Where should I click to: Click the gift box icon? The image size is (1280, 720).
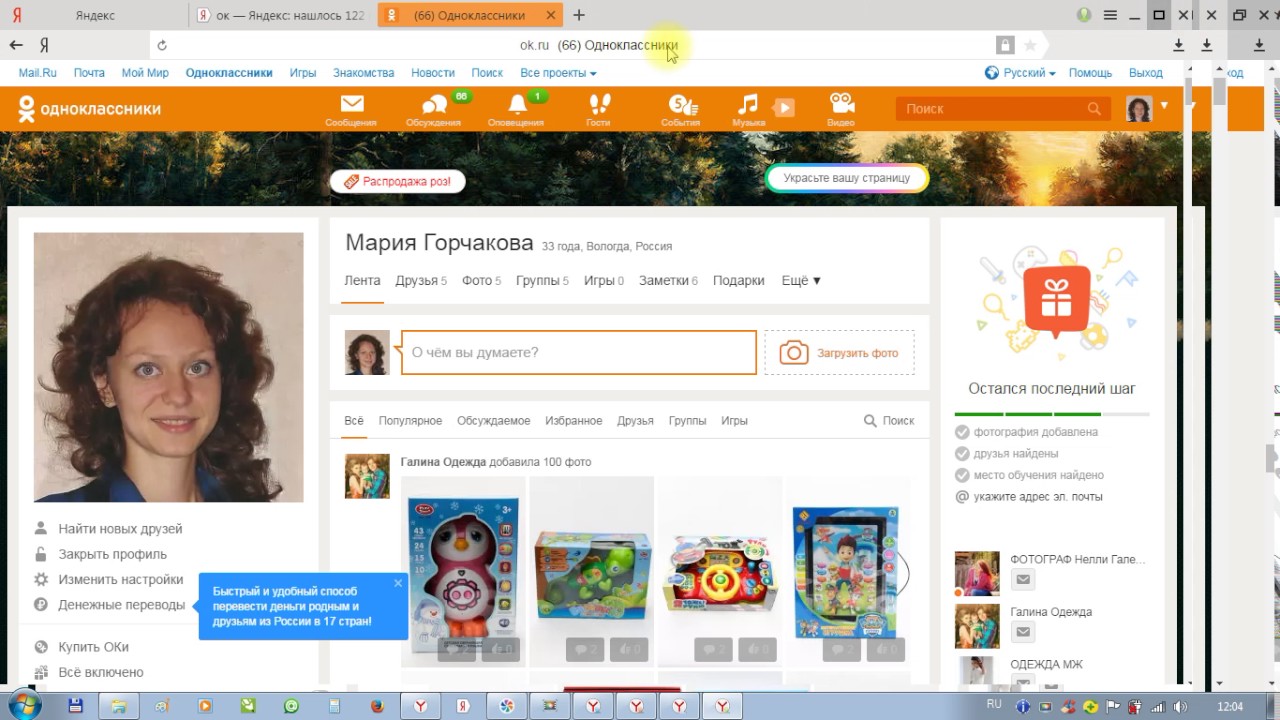tap(1056, 298)
